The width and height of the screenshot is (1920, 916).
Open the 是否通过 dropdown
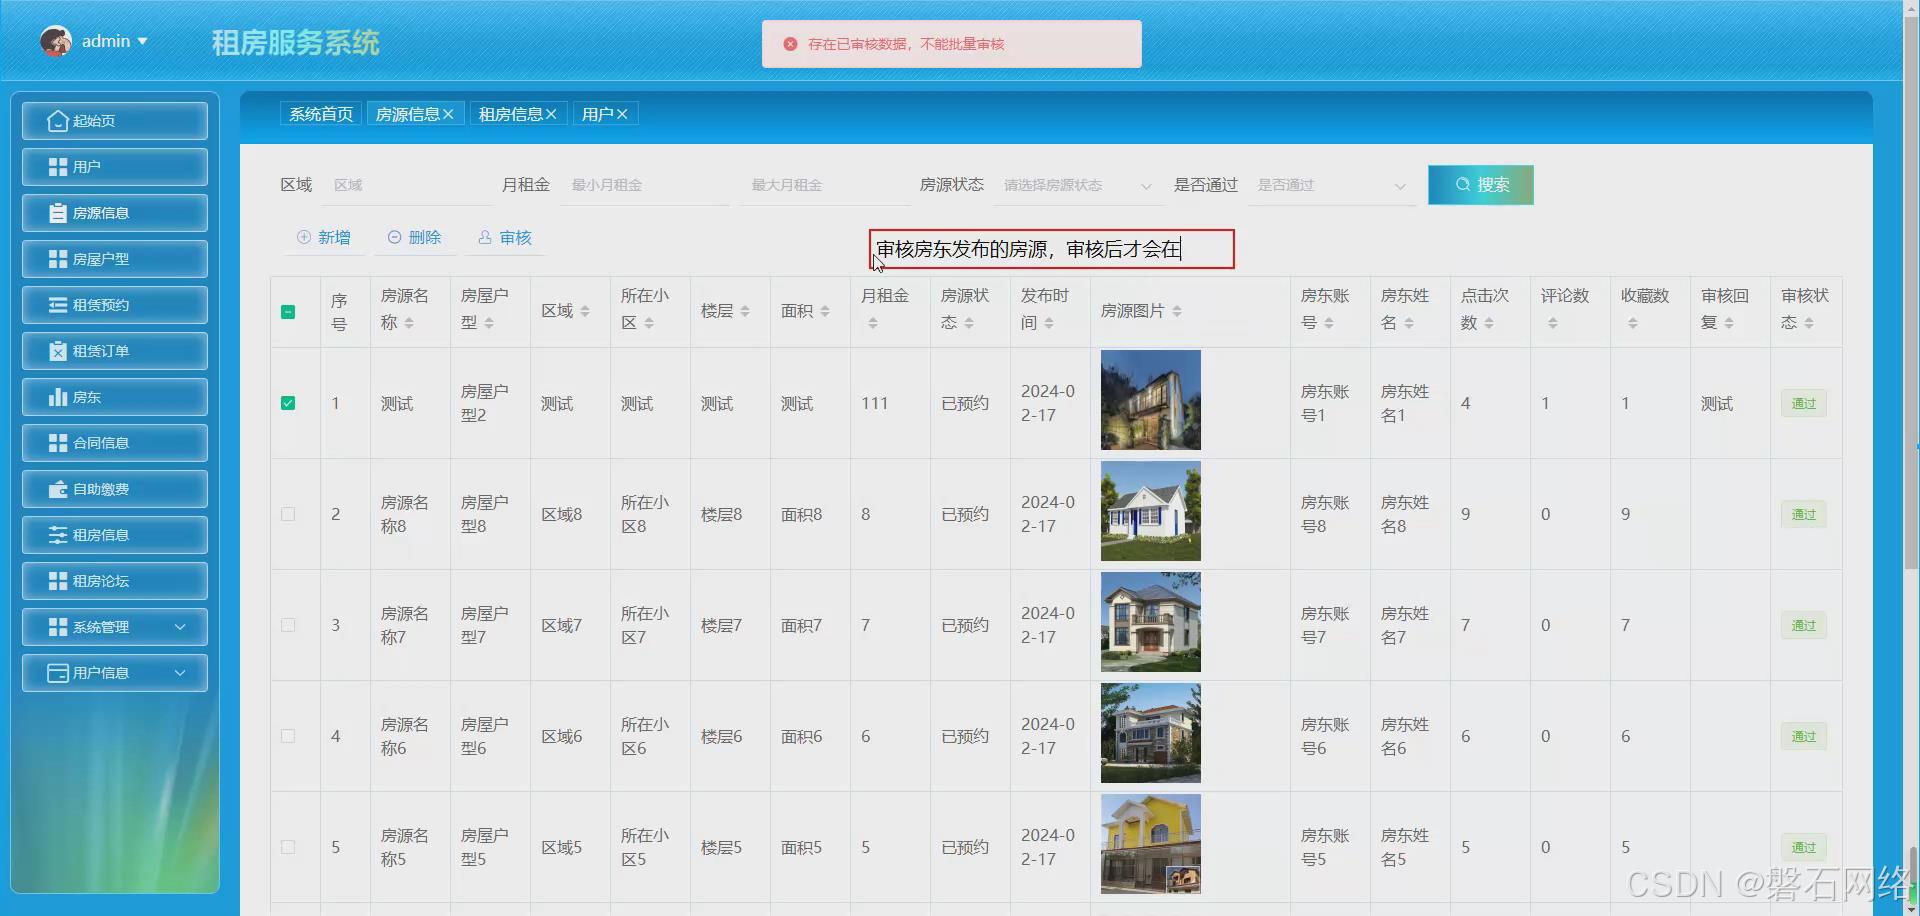pos(1332,185)
